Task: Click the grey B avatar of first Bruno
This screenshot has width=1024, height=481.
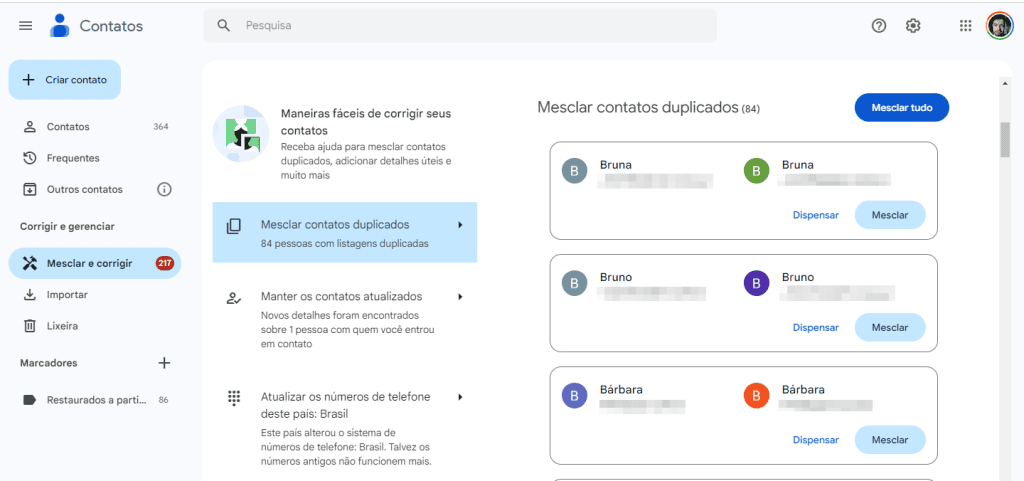Action: click(574, 283)
